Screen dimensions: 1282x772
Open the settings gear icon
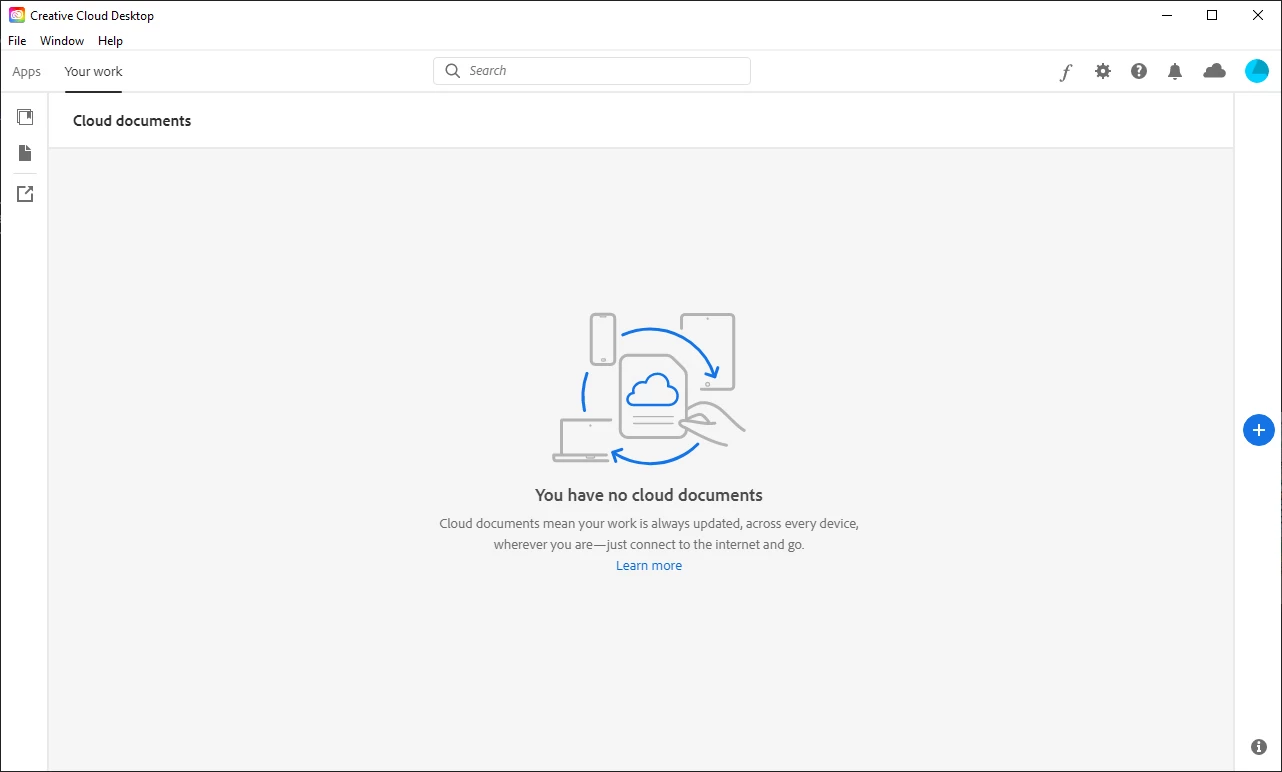[x=1103, y=71]
